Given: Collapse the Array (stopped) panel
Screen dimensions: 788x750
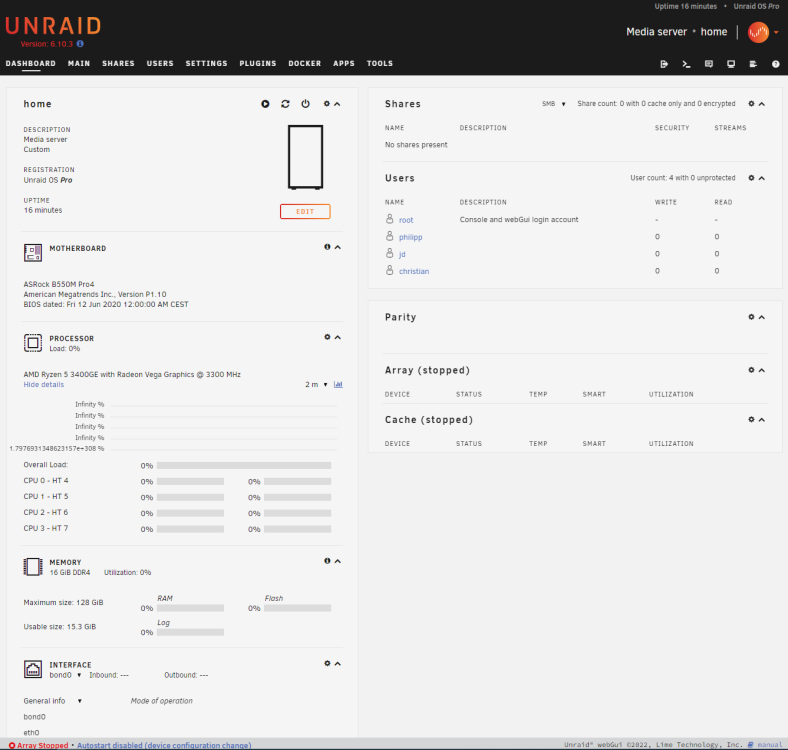Looking at the screenshot, I should (762, 370).
